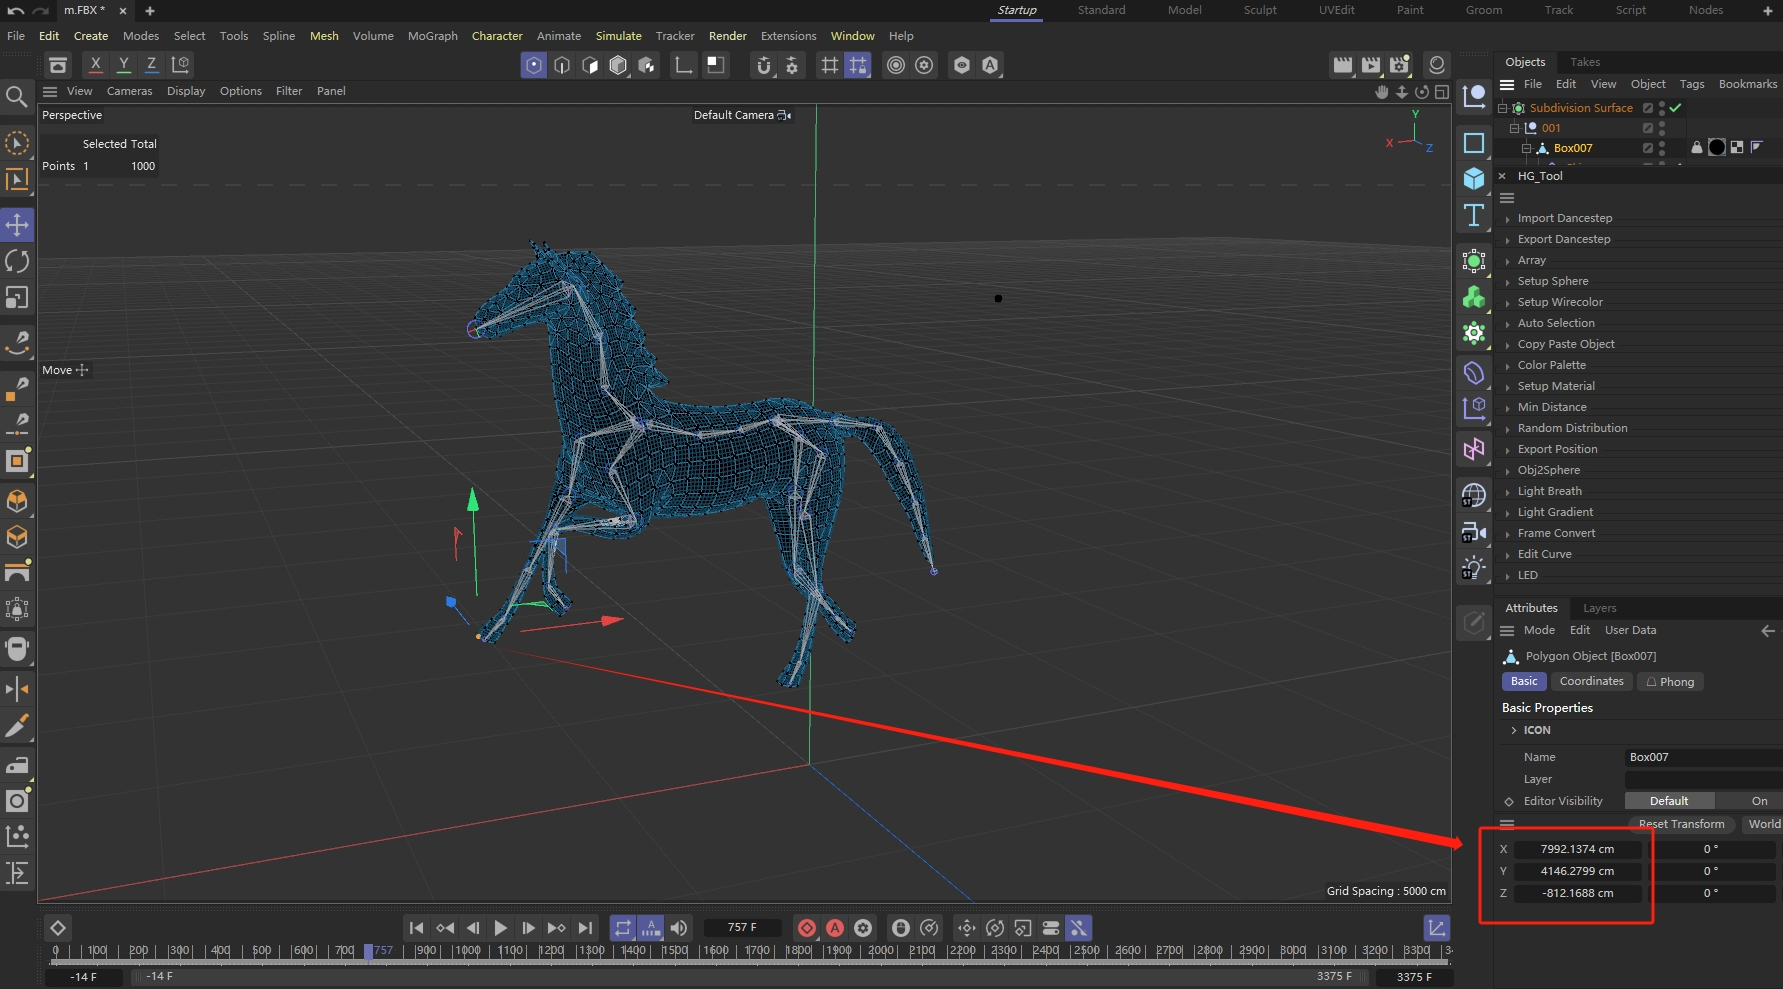
Task: Click the Reset Transform button
Action: click(1681, 824)
